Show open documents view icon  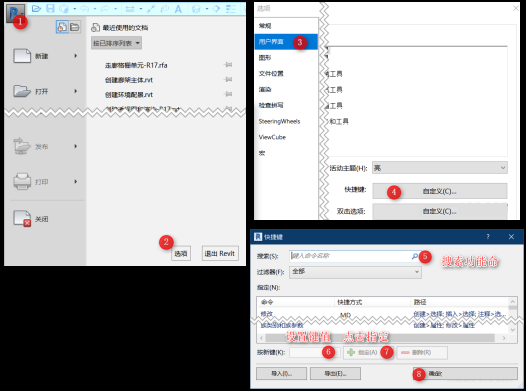click(74, 27)
